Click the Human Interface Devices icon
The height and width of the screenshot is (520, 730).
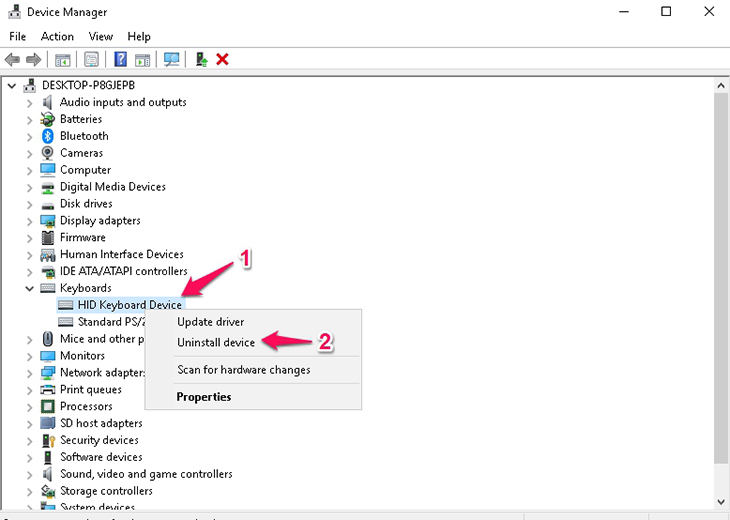pos(47,255)
